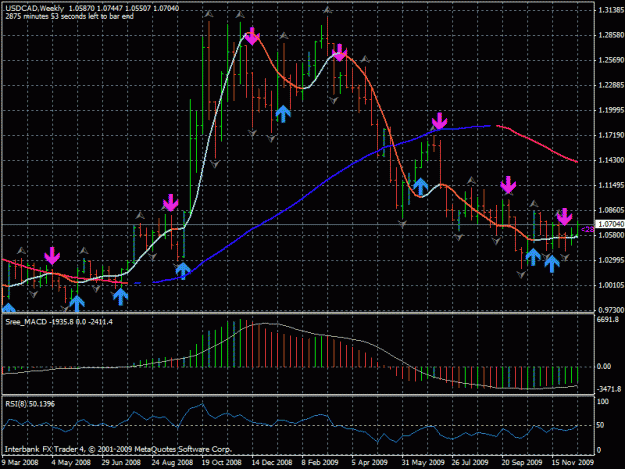Click the USDCAD,Weekly chart title text

click(35, 8)
